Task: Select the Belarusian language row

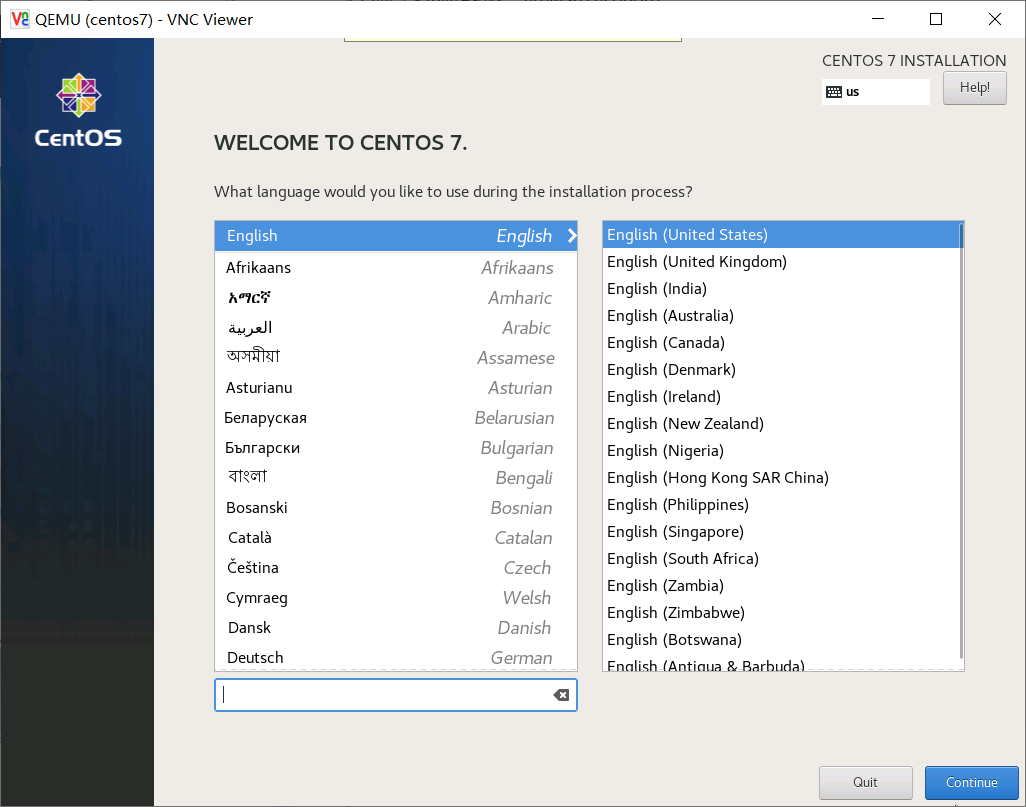Action: pyautogui.click(x=396, y=418)
